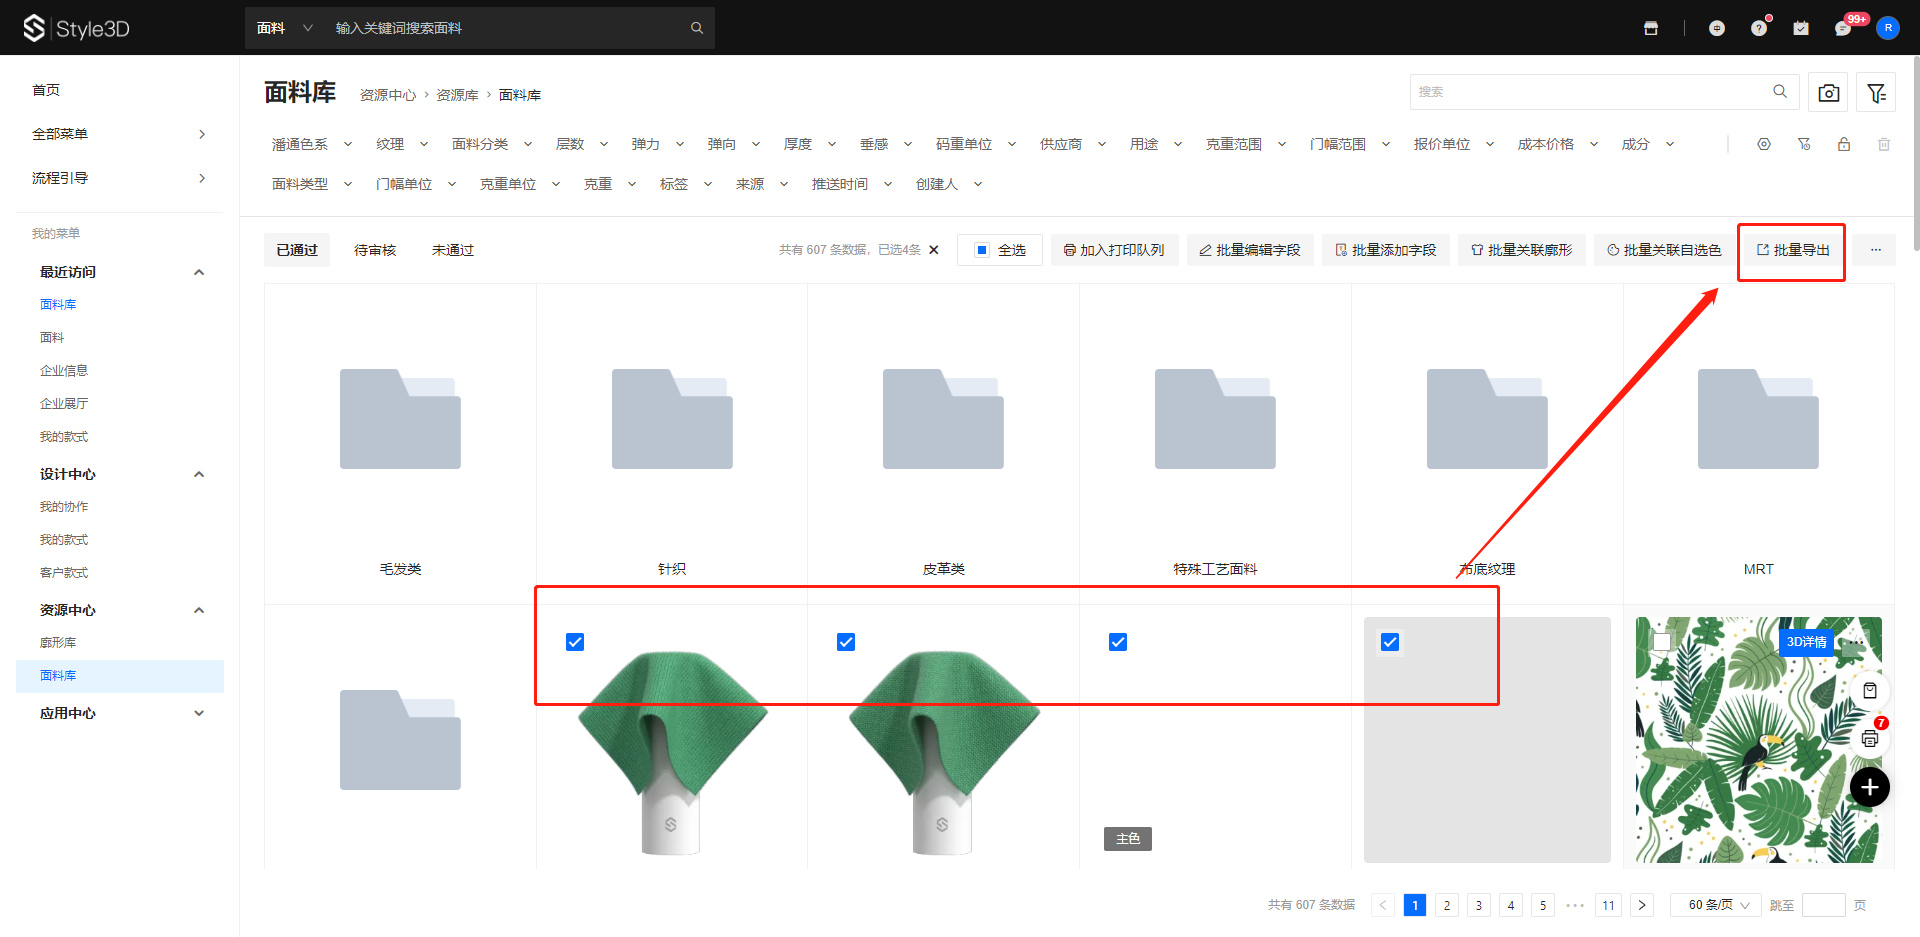Click the 批量导出 button
Screen dimensions: 1920x937
click(1792, 250)
